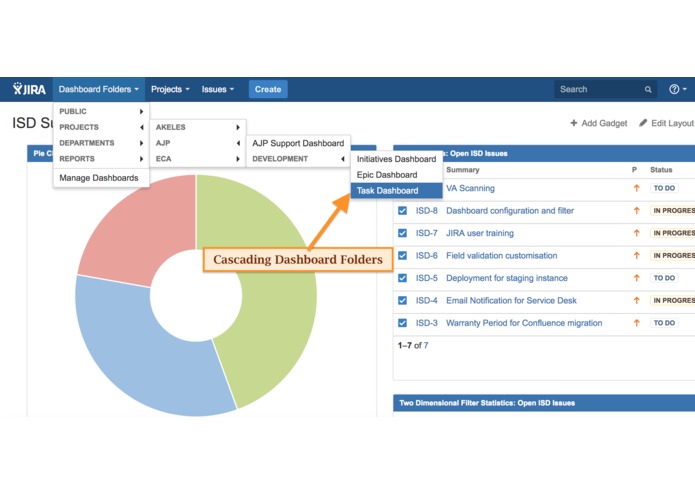The width and height of the screenshot is (695, 494).
Task: Open Field validation customisation link
Action: [x=501, y=256]
